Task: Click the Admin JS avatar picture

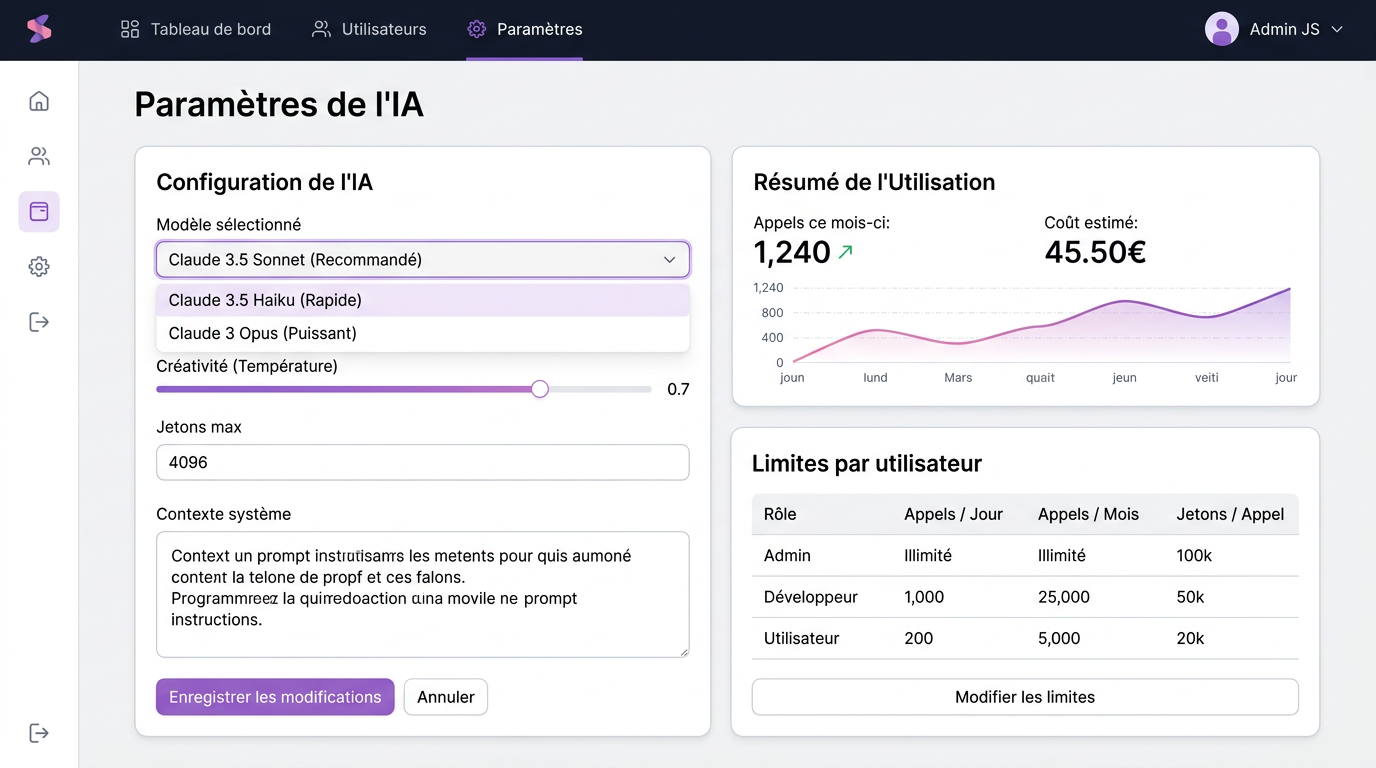Action: [x=1221, y=29]
